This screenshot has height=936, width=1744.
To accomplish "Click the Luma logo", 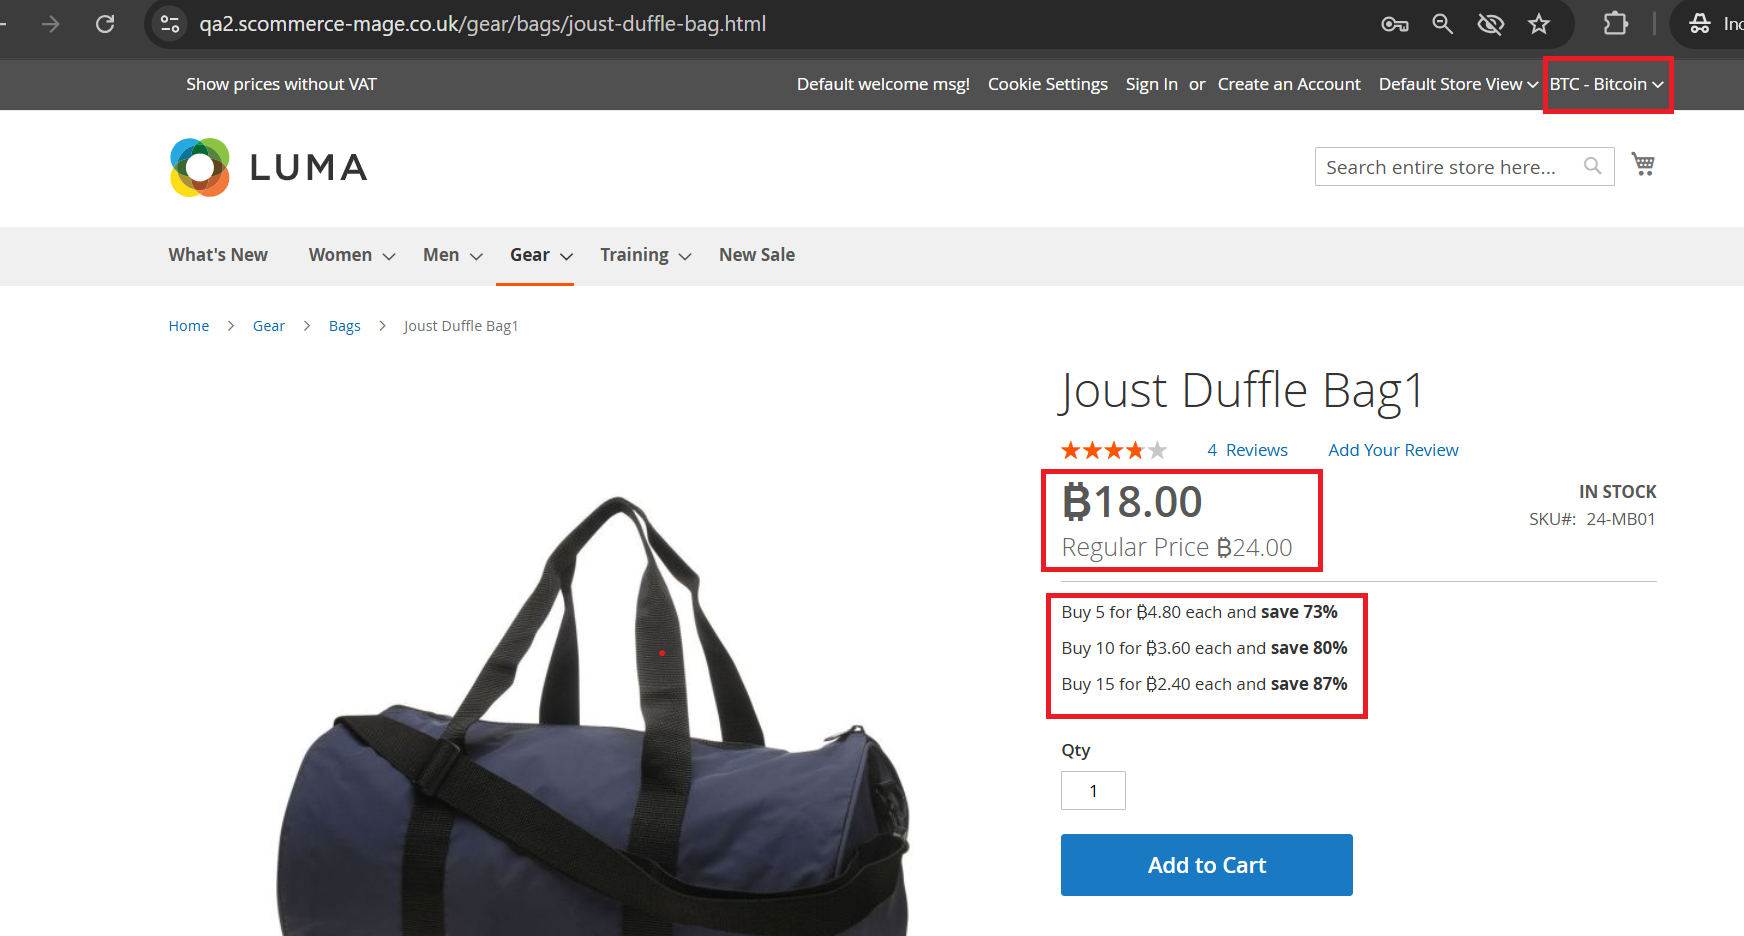I will pyautogui.click(x=268, y=167).
